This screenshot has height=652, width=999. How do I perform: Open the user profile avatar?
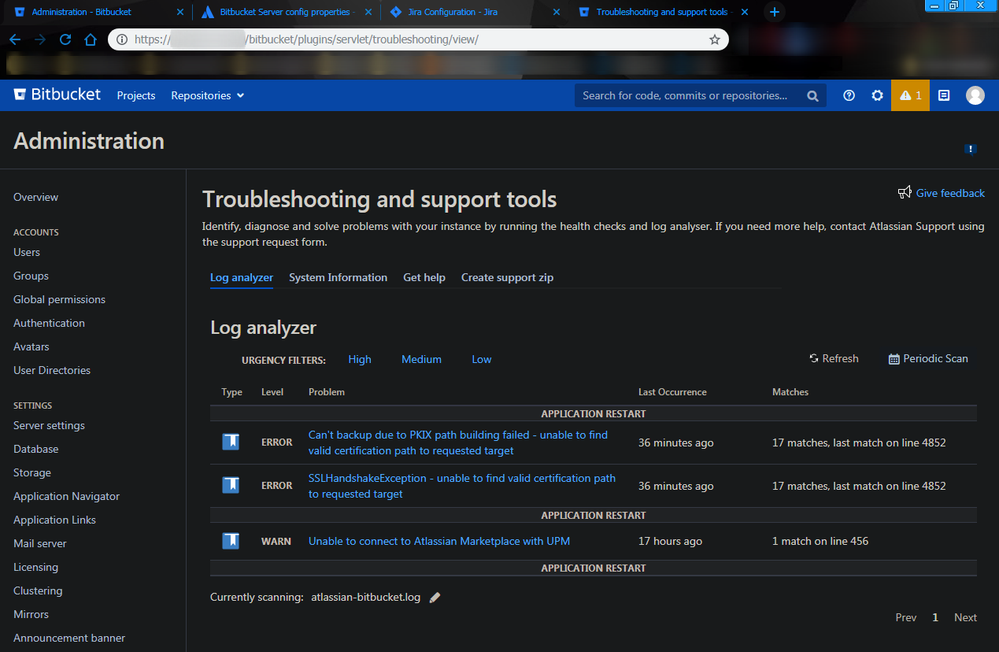[975, 96]
